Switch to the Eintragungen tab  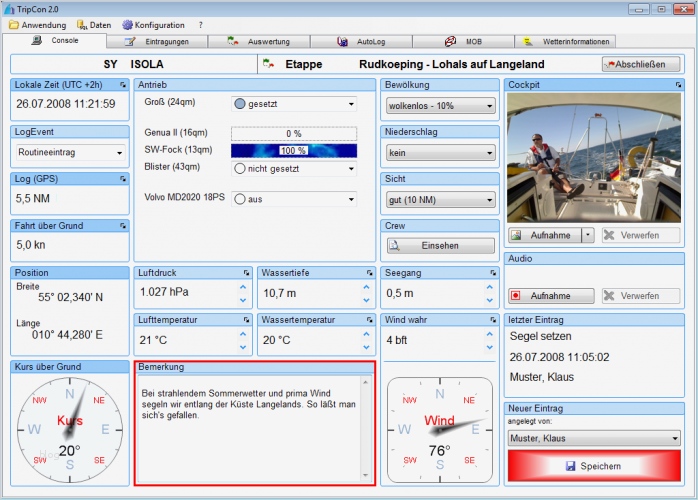pyautogui.click(x=157, y=41)
